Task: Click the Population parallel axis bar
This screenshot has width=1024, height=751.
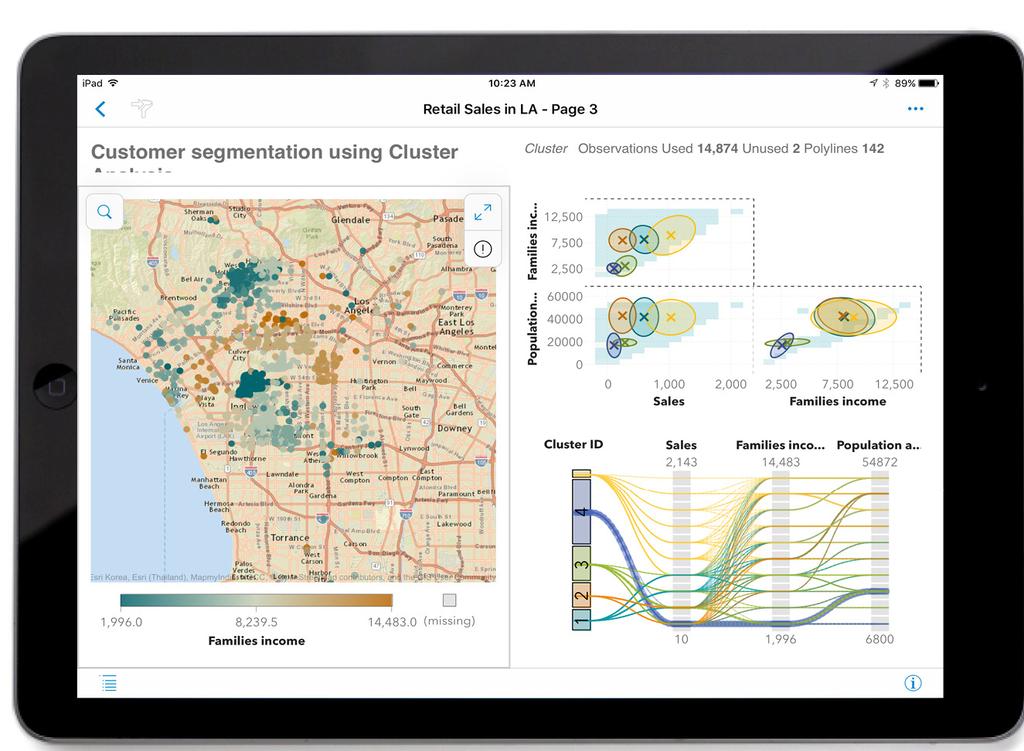Action: (x=880, y=549)
